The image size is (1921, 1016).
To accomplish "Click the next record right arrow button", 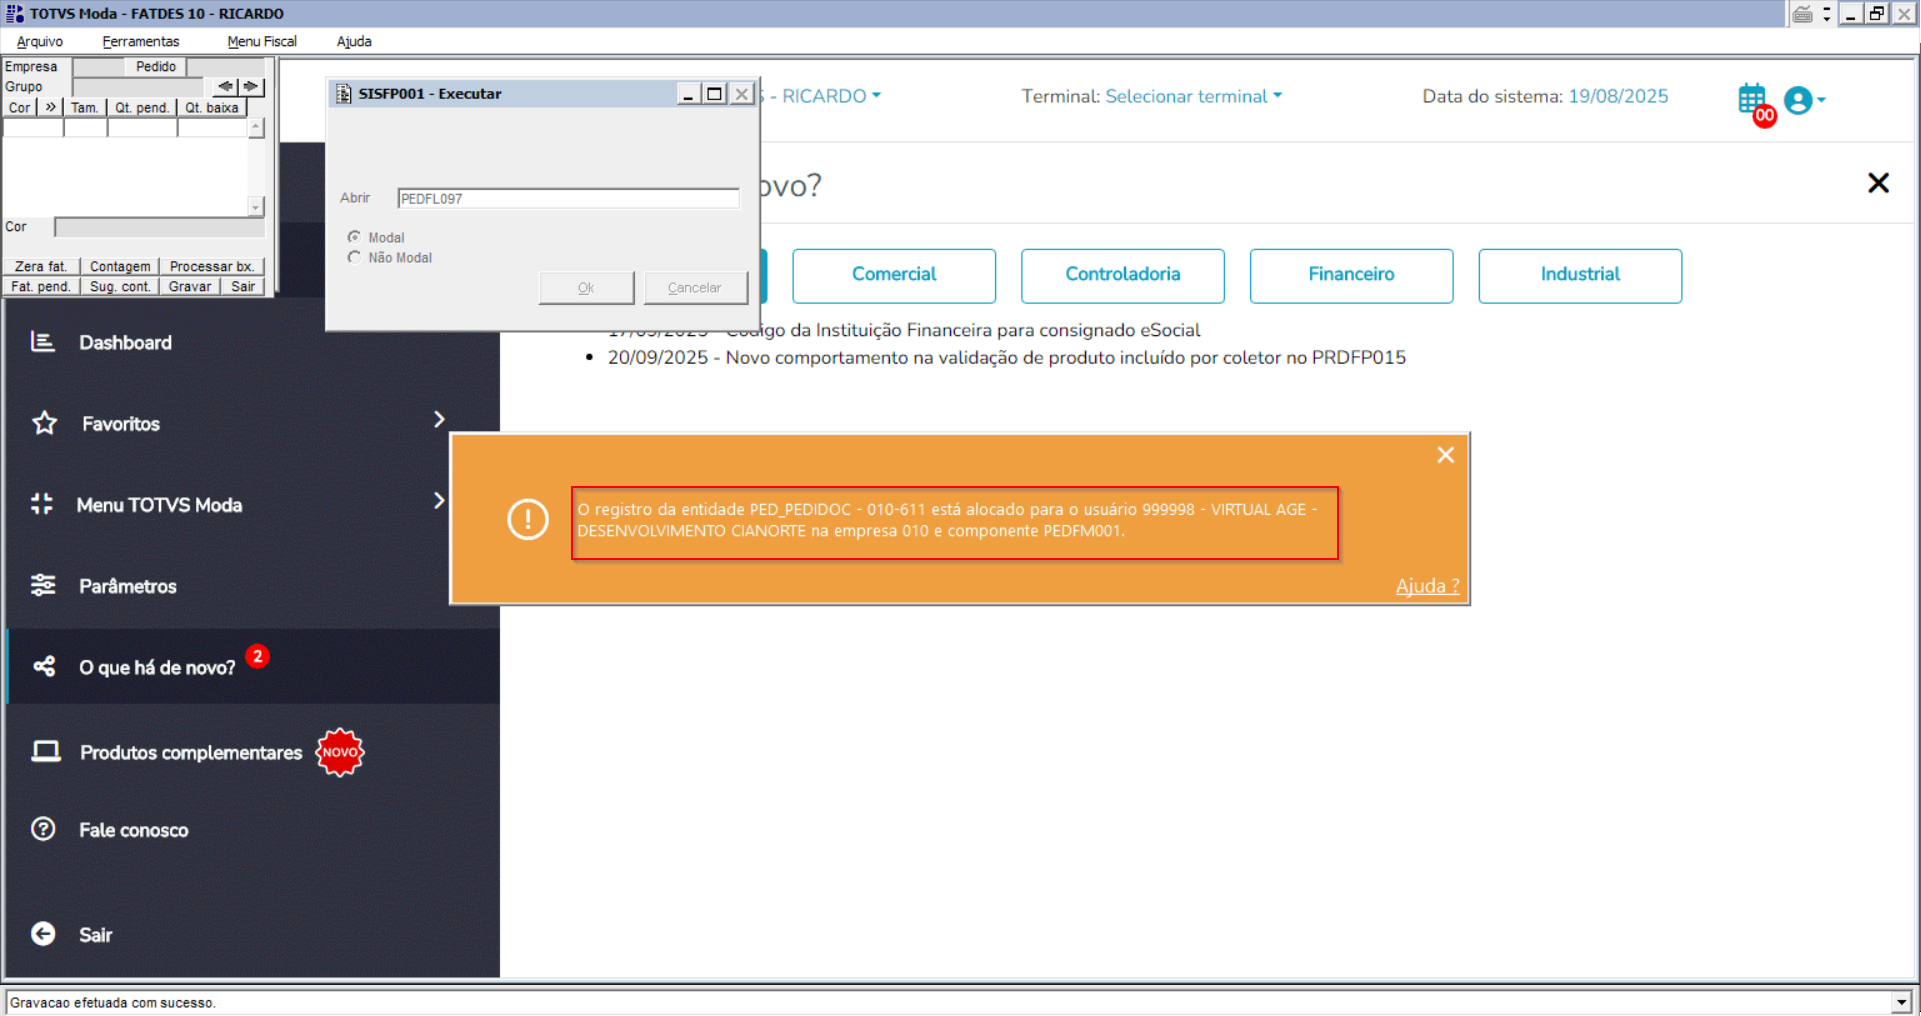I will click(x=251, y=86).
